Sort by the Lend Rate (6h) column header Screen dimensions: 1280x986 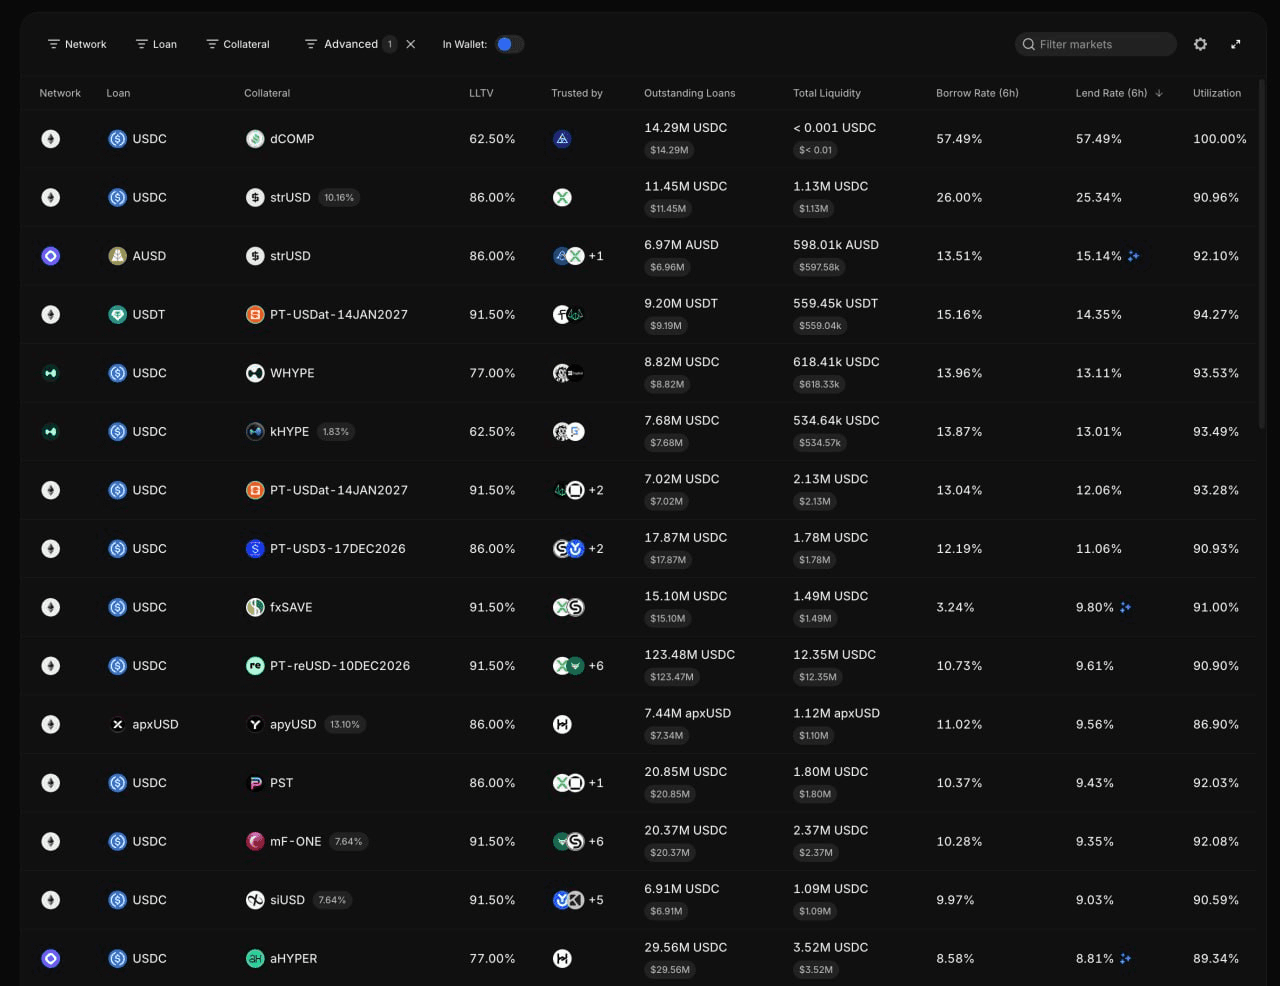point(1119,93)
